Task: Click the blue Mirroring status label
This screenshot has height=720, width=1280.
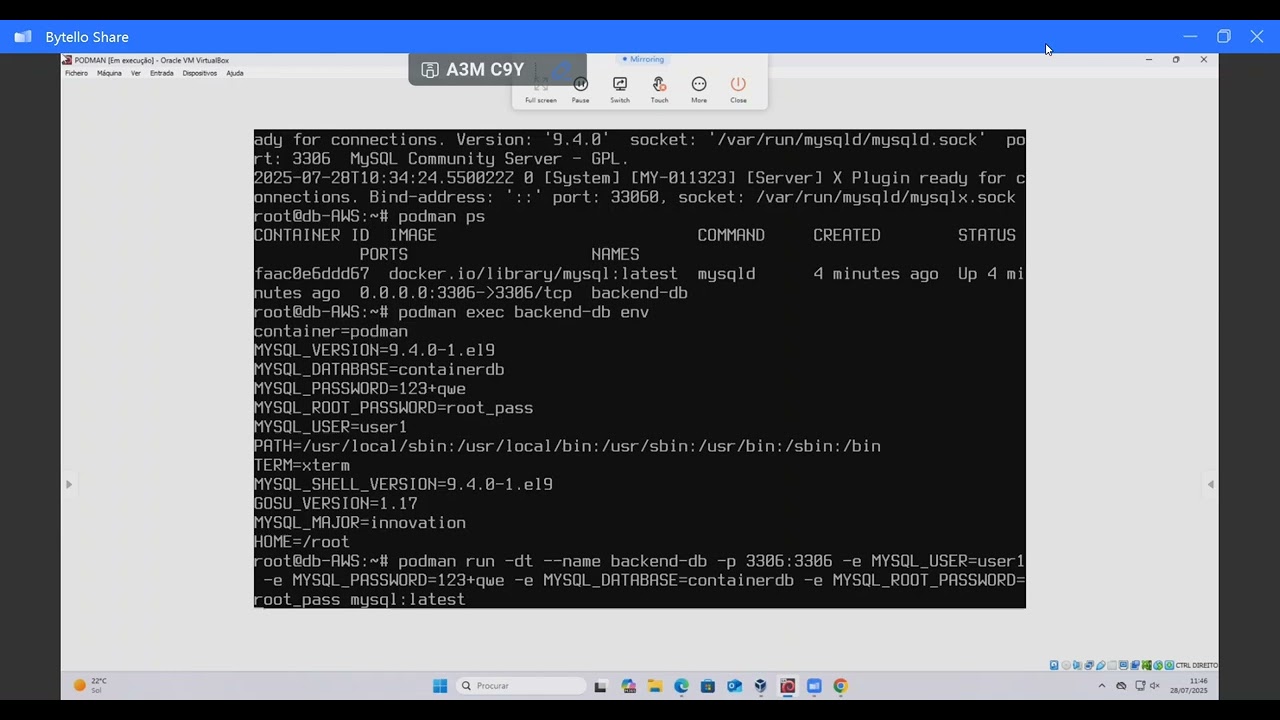Action: click(643, 59)
